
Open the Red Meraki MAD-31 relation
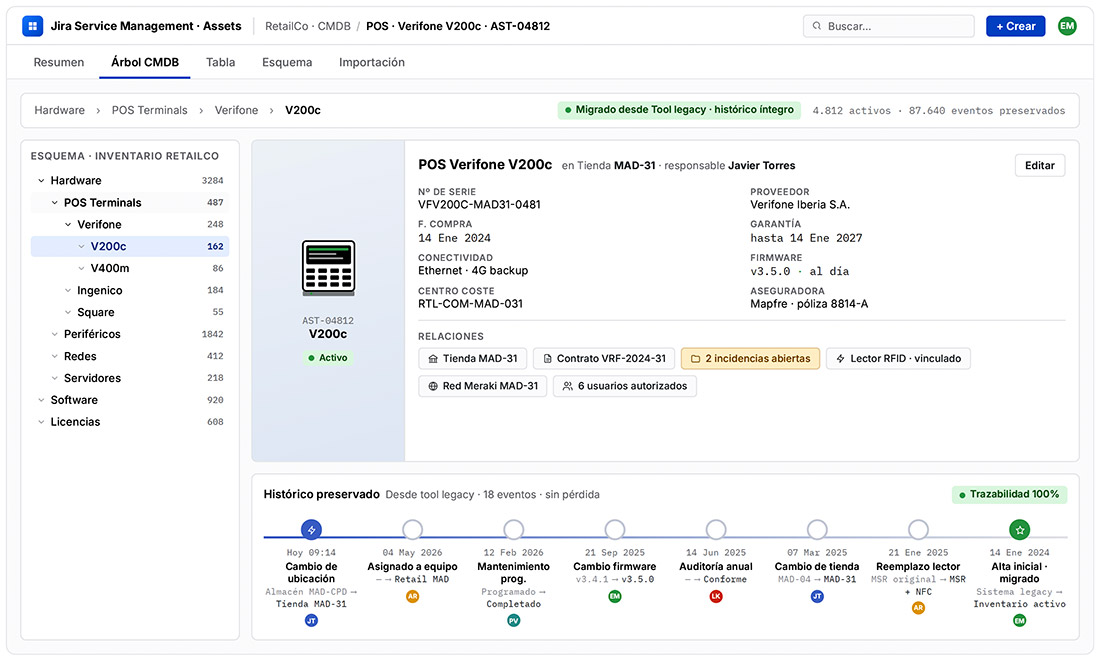coord(483,386)
